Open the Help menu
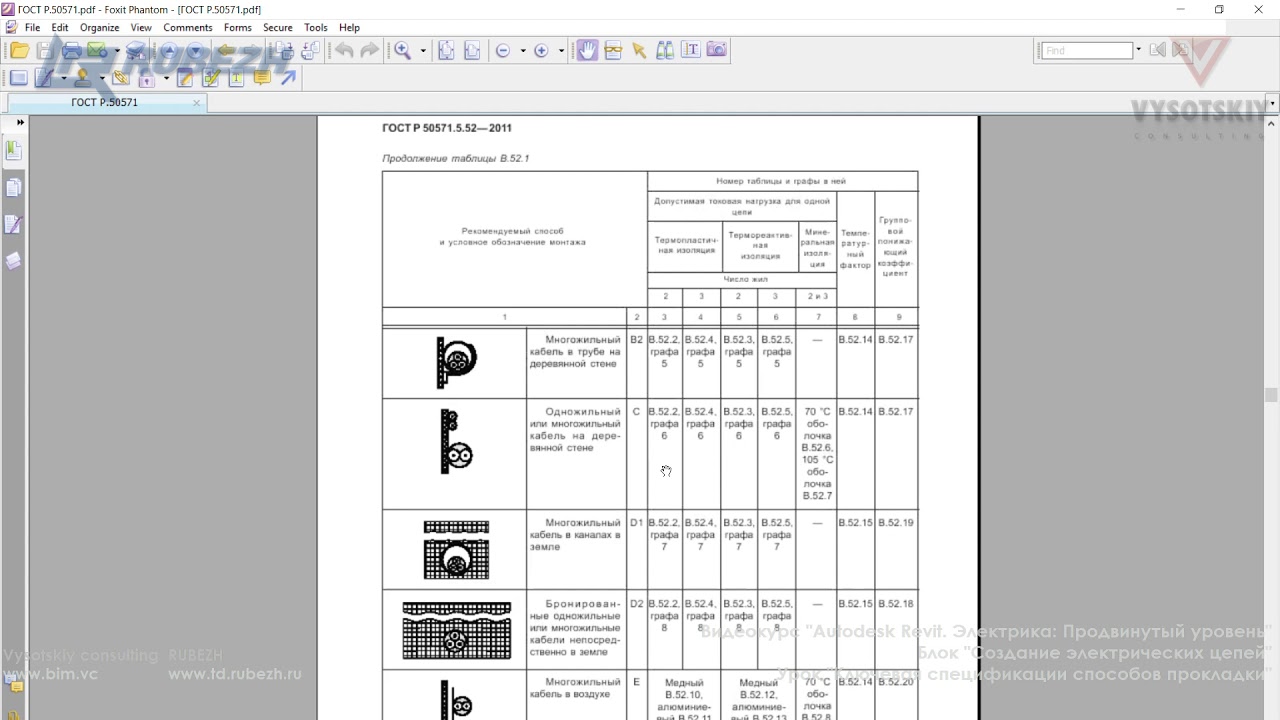This screenshot has width=1280, height=720. pos(349,27)
